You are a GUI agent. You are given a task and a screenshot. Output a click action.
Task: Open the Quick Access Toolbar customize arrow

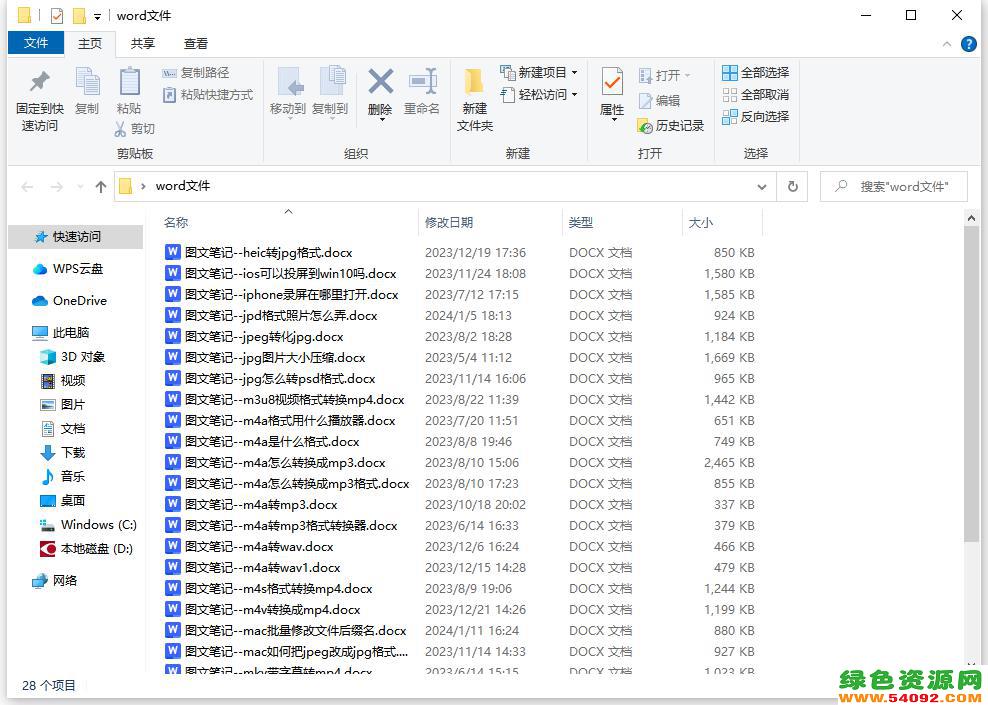click(97, 16)
